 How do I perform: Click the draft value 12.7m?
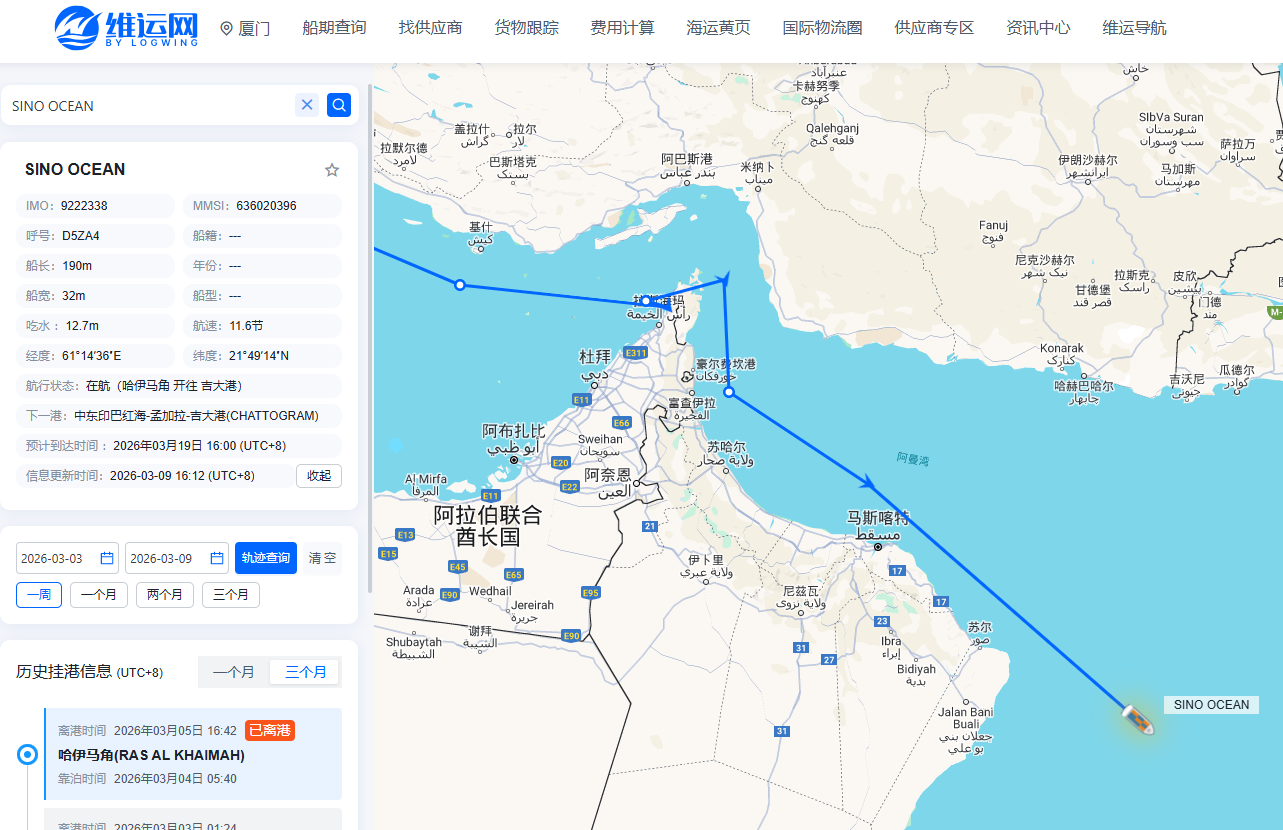click(82, 326)
